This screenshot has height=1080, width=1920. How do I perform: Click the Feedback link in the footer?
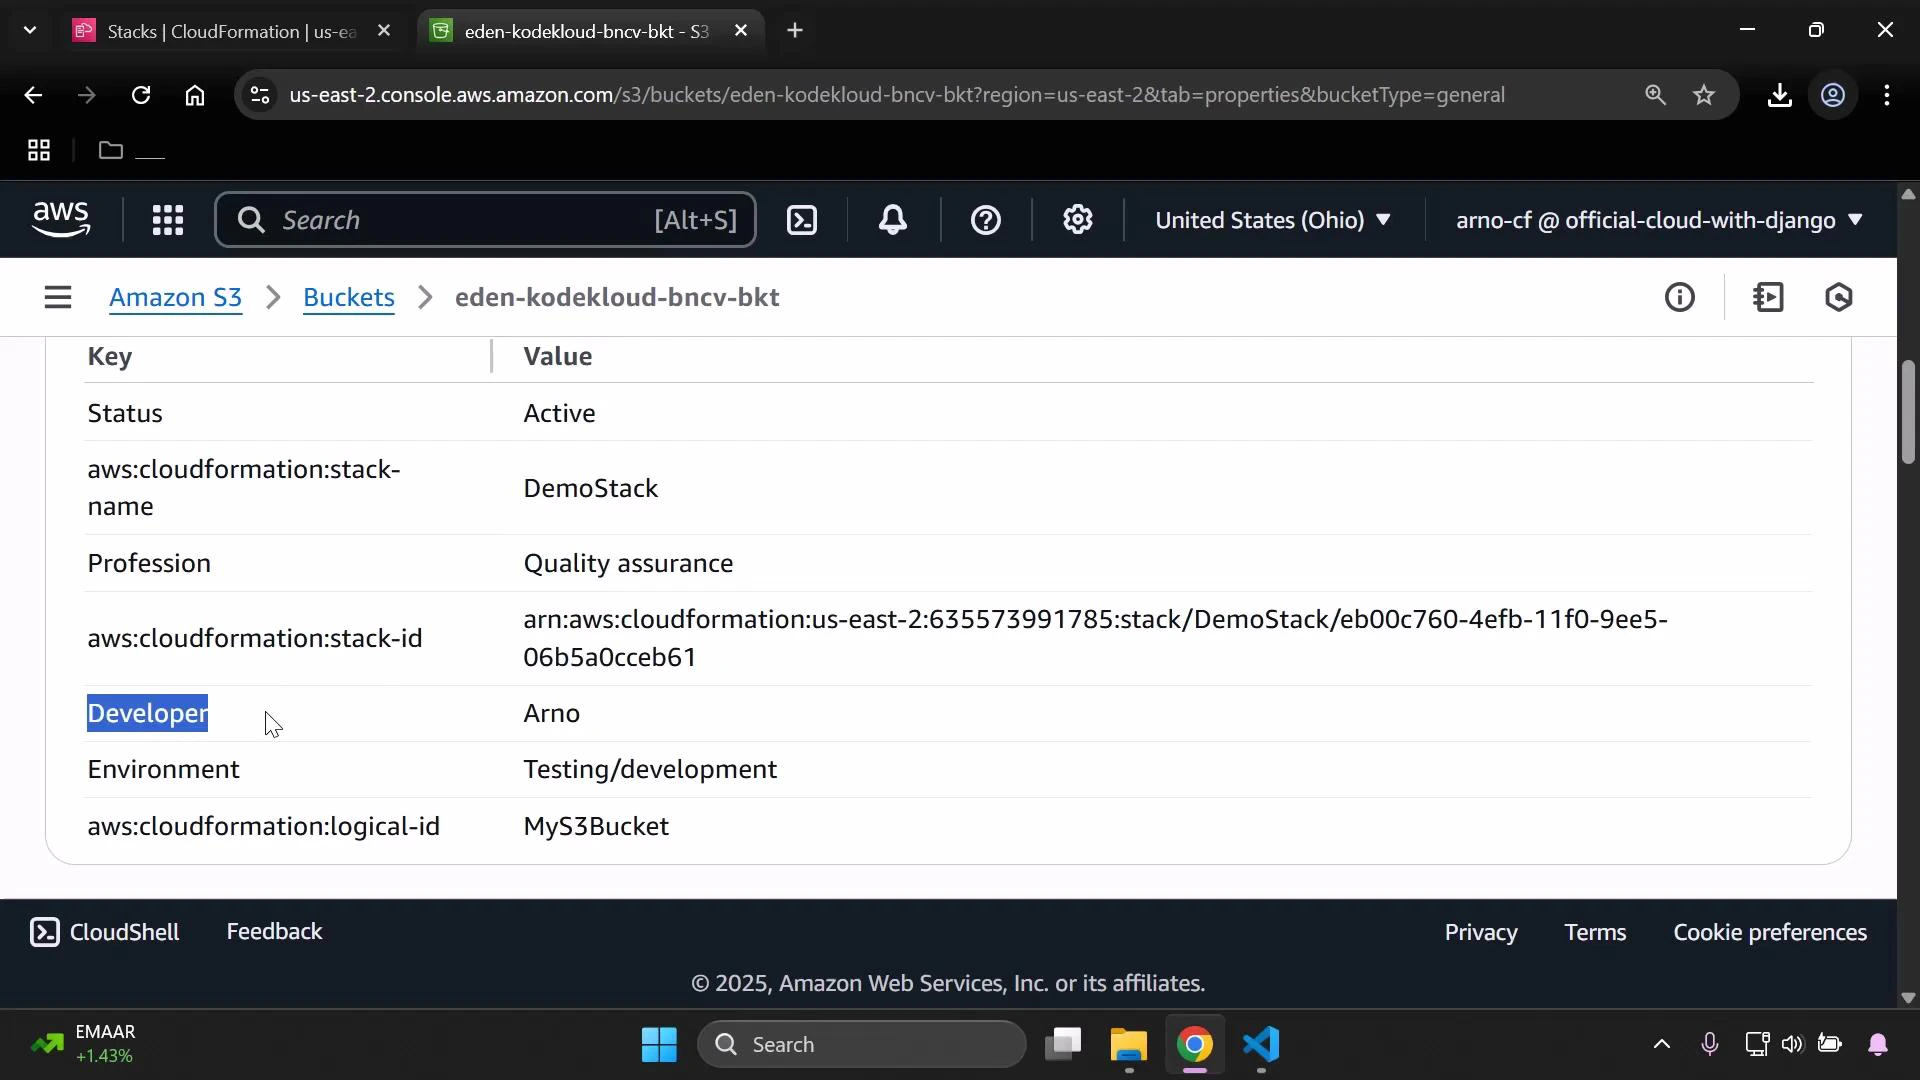(x=273, y=931)
